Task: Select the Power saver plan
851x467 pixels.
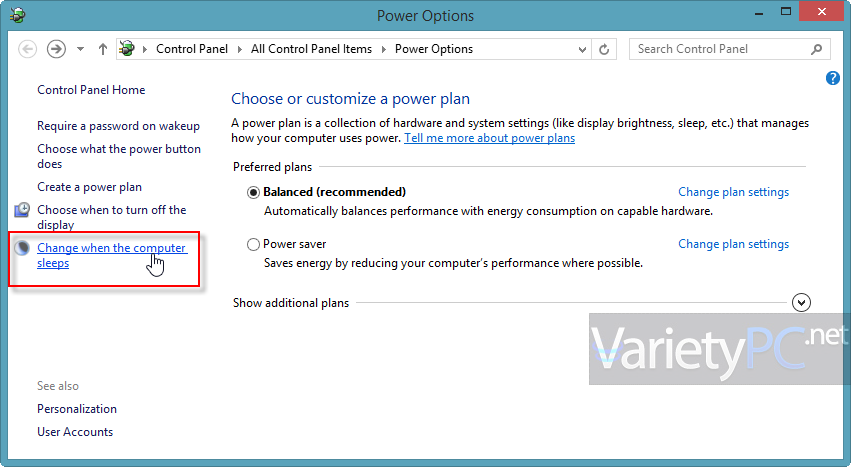Action: tap(253, 244)
